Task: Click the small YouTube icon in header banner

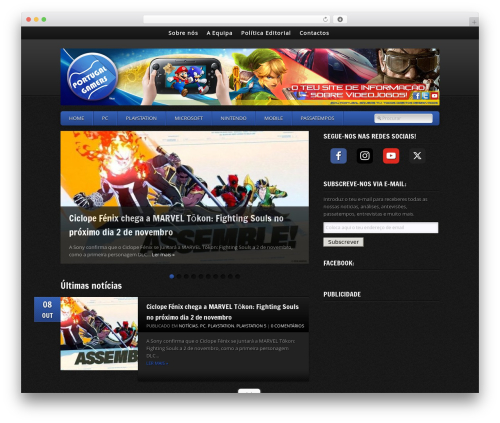Action: click(x=434, y=96)
